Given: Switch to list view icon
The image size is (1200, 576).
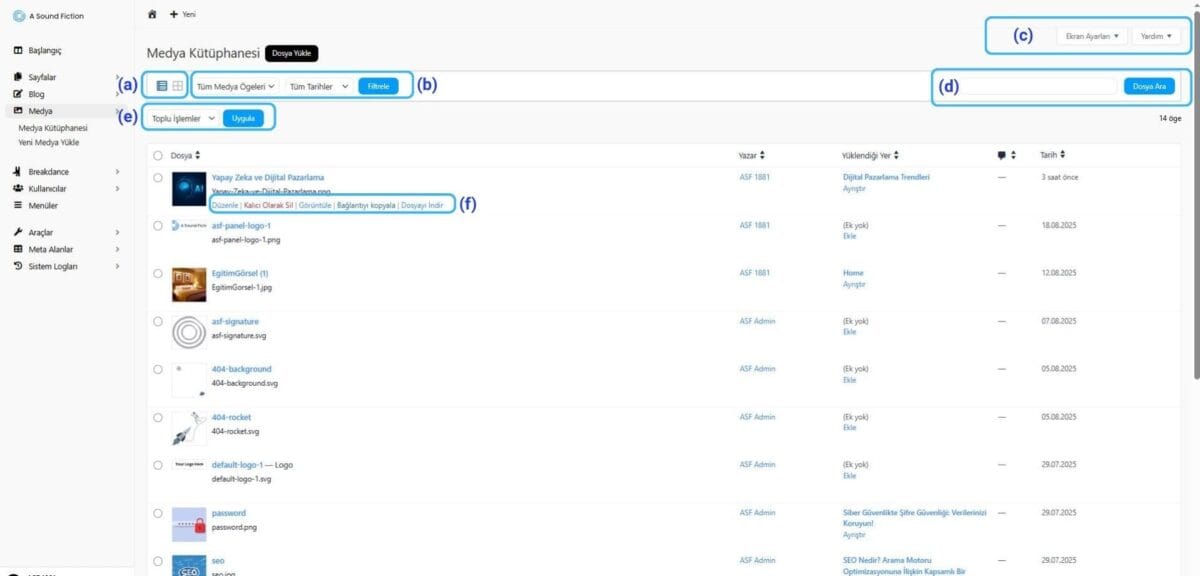Looking at the screenshot, I should point(162,86).
